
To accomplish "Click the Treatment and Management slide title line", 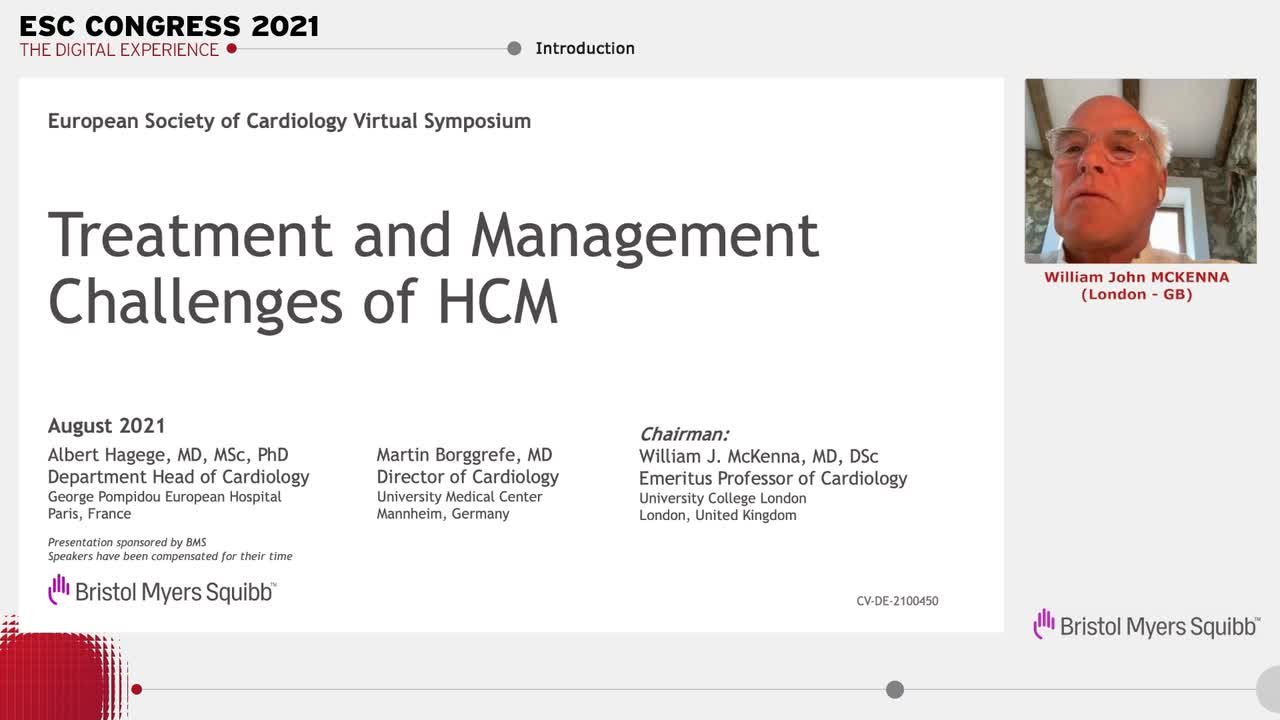I will (x=433, y=235).
